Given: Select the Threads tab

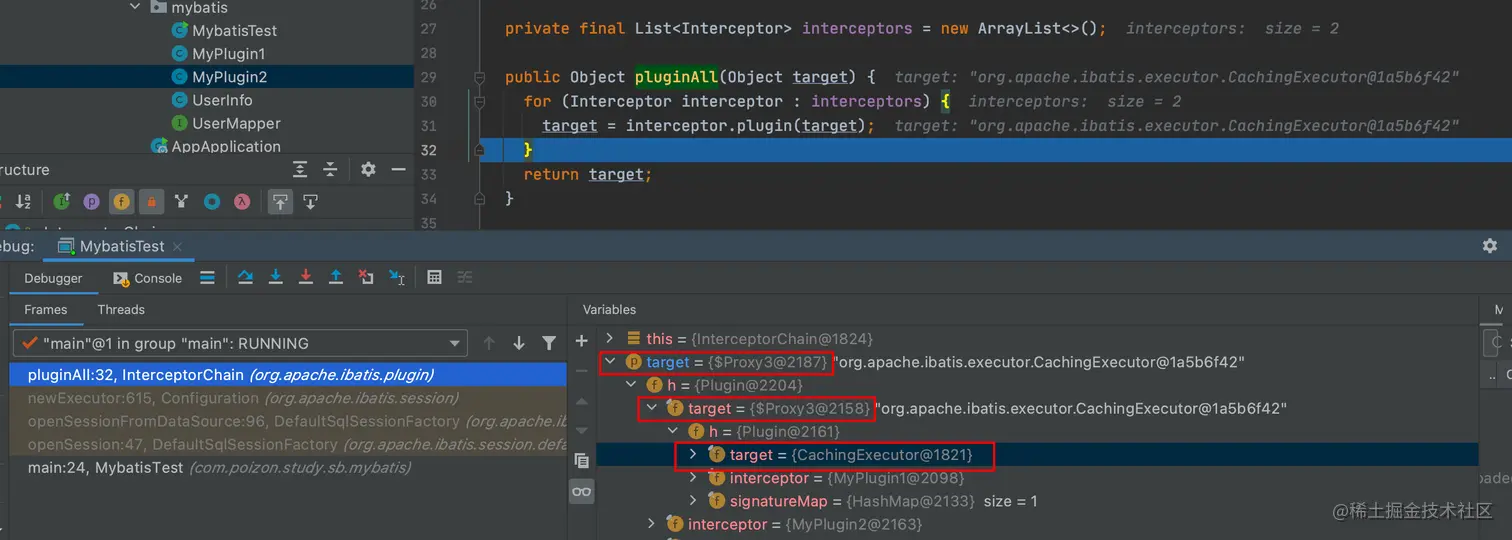Looking at the screenshot, I should (x=121, y=310).
